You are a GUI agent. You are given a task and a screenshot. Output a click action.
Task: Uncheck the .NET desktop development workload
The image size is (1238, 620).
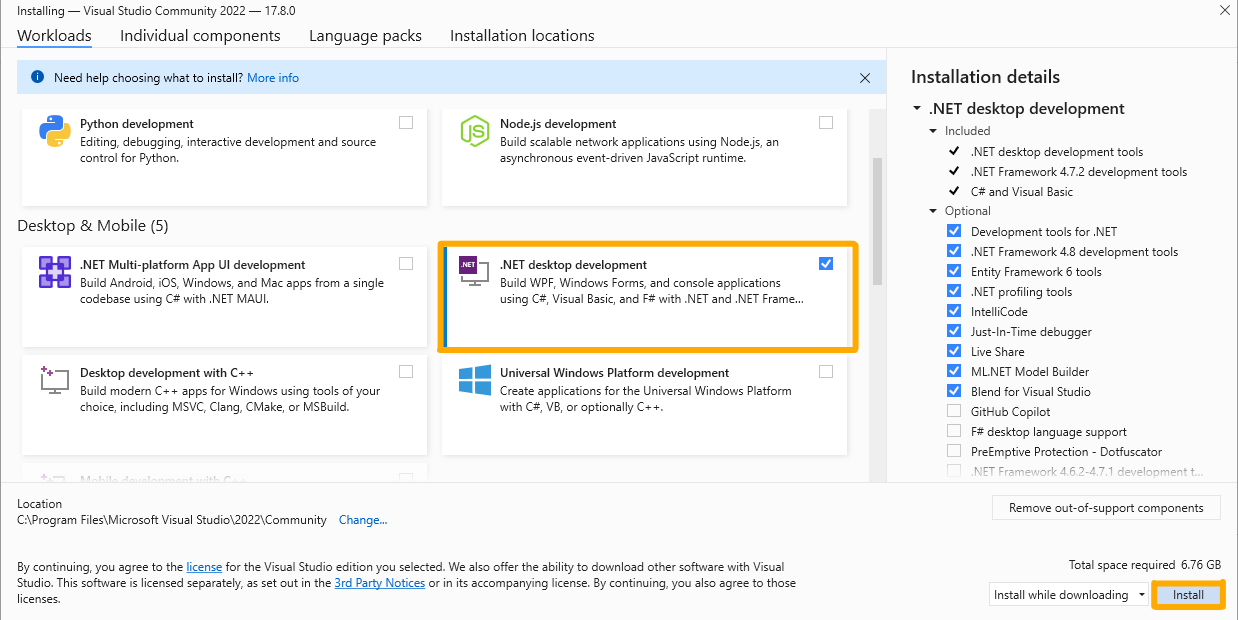click(x=826, y=264)
